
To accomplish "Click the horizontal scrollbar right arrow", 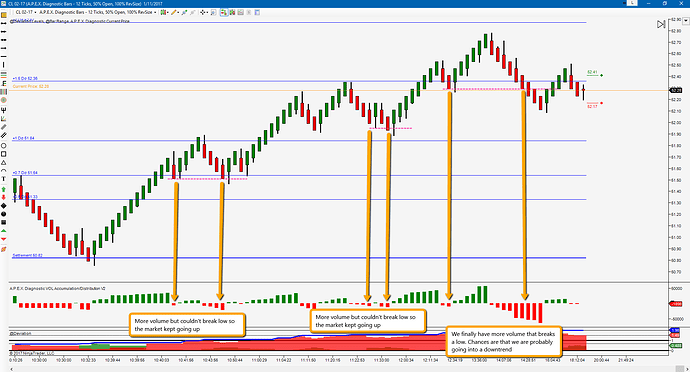I will (x=686, y=369).
